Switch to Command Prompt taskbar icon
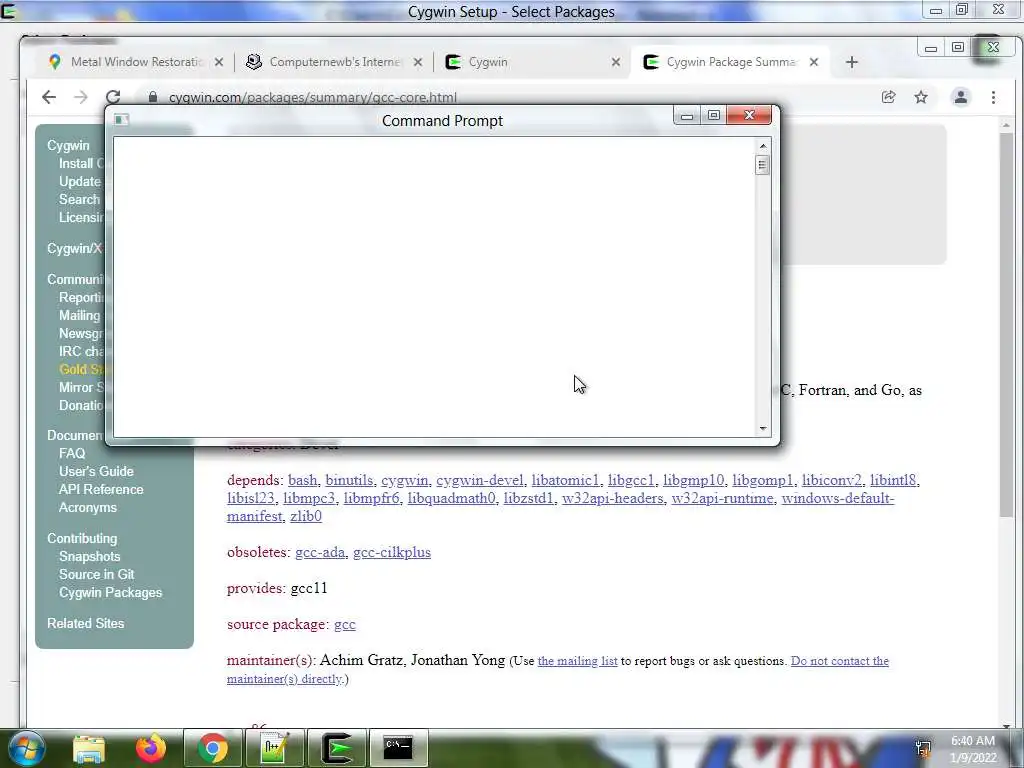Viewport: 1024px width, 768px height. coord(398,748)
